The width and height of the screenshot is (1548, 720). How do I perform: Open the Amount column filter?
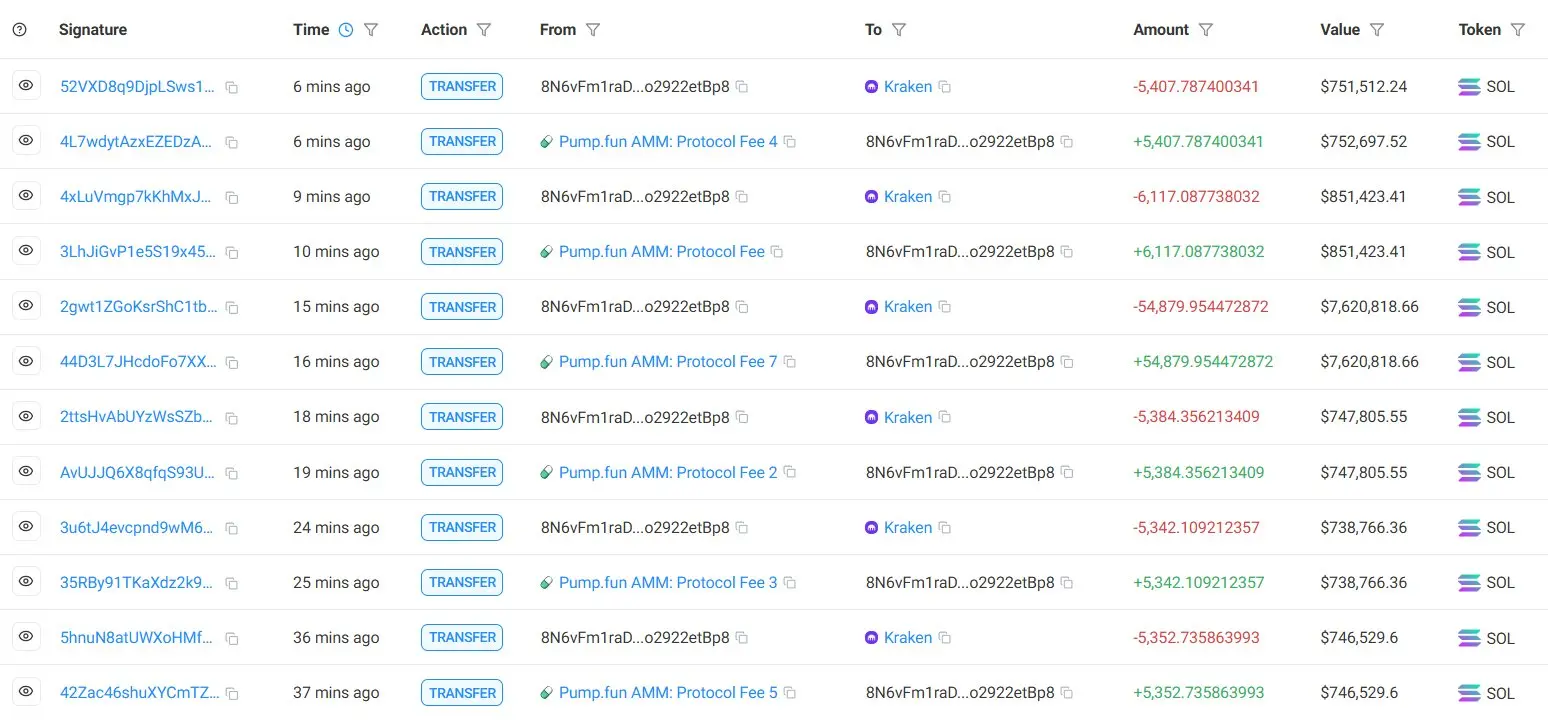tap(1205, 30)
